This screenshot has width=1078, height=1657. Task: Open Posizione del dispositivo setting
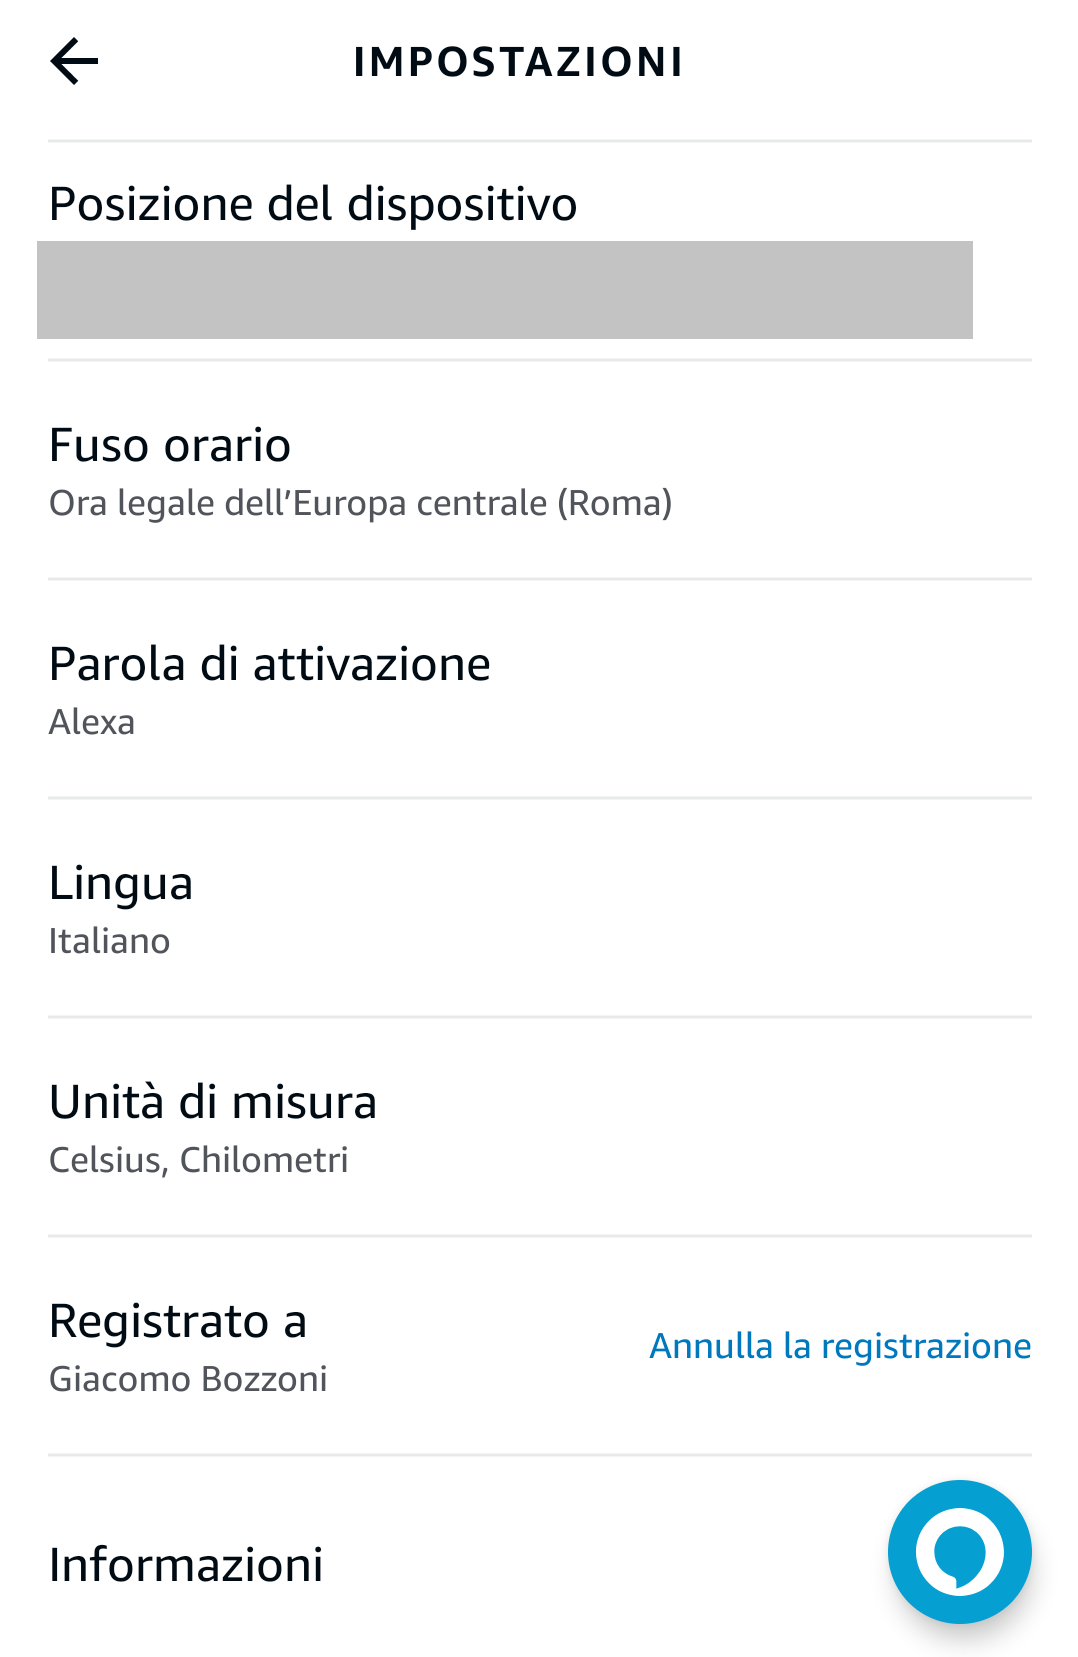(313, 204)
